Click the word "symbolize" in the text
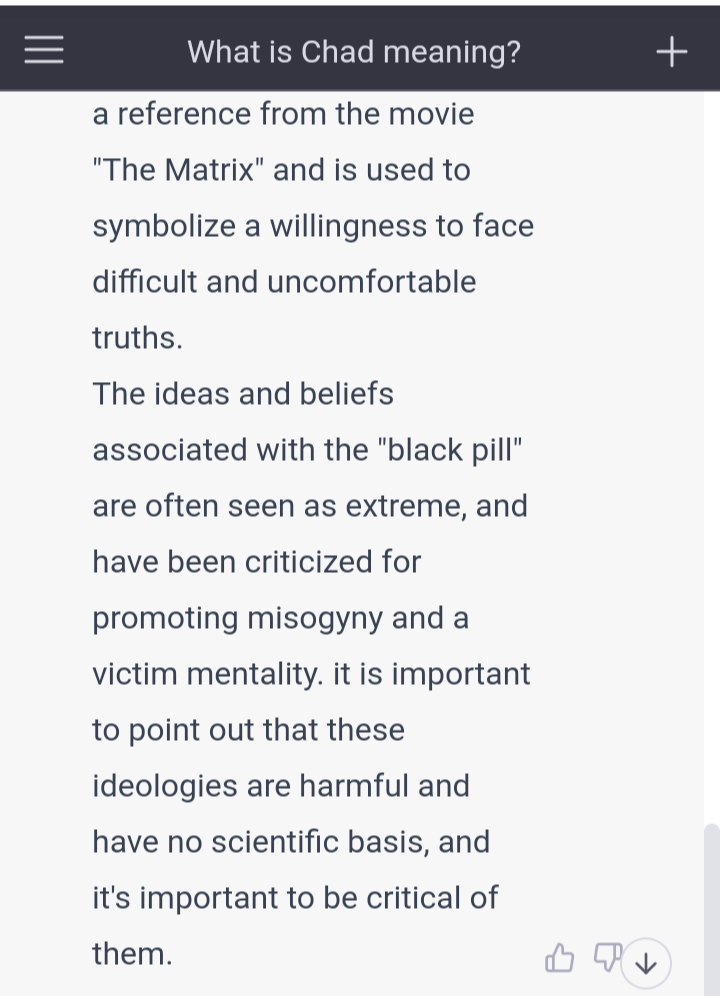Screen dimensions: 720x996 pyautogui.click(x=164, y=227)
